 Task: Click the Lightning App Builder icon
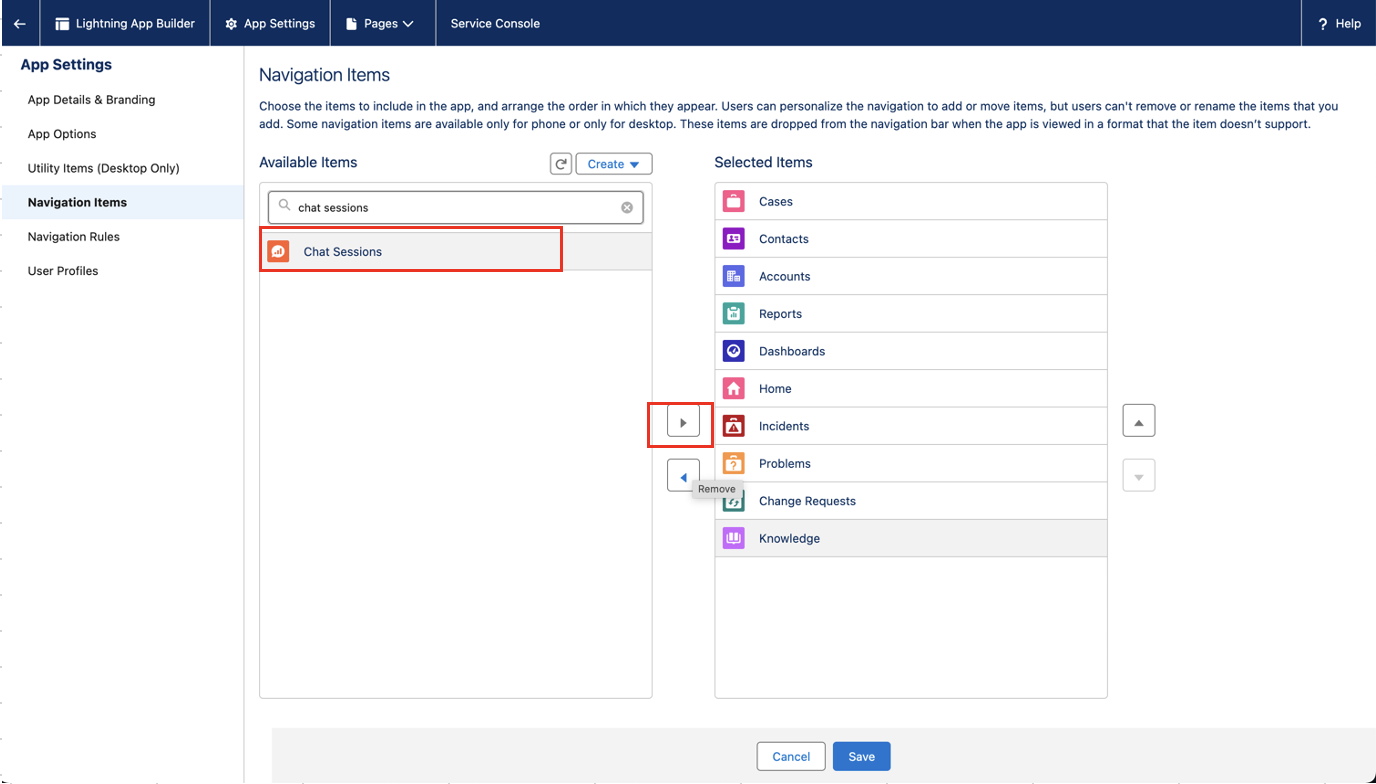(x=62, y=23)
